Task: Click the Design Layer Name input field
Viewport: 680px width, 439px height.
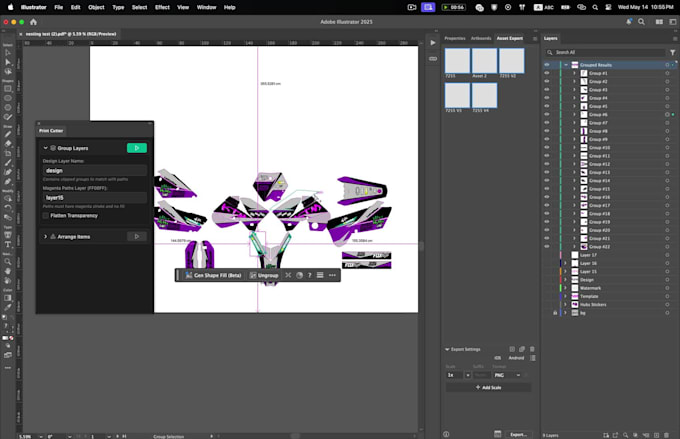Action: coord(95,170)
